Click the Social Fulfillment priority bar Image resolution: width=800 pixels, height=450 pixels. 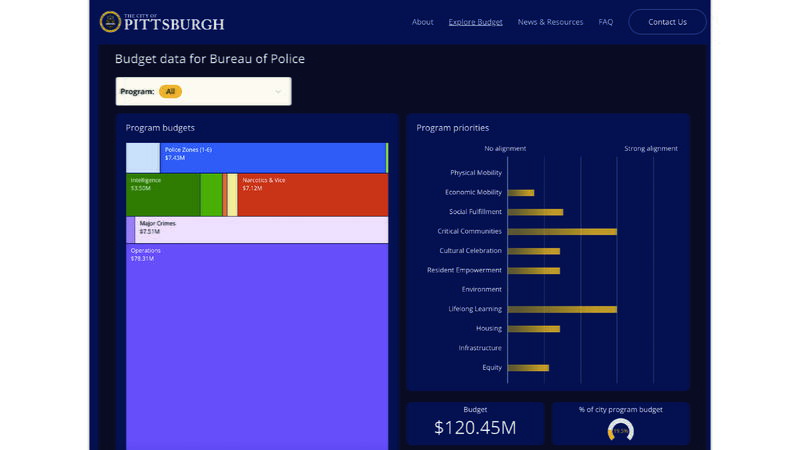click(536, 212)
